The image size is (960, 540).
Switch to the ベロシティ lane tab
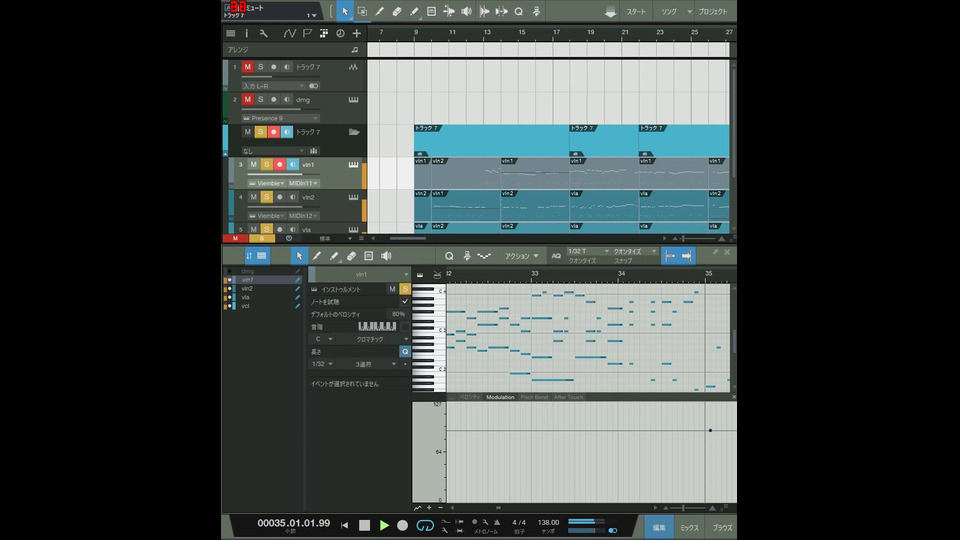470,397
